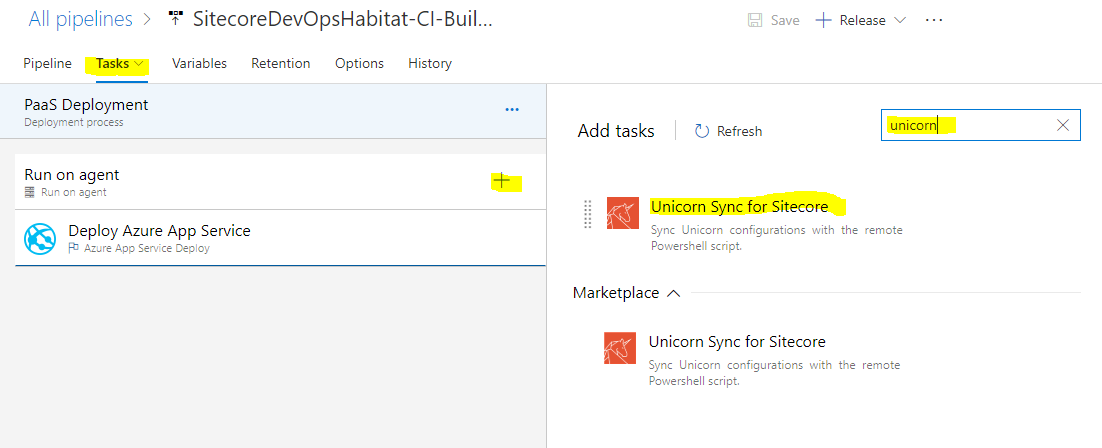Click the Save disk icon
Viewport: 1102px width, 448px height.
756,20
